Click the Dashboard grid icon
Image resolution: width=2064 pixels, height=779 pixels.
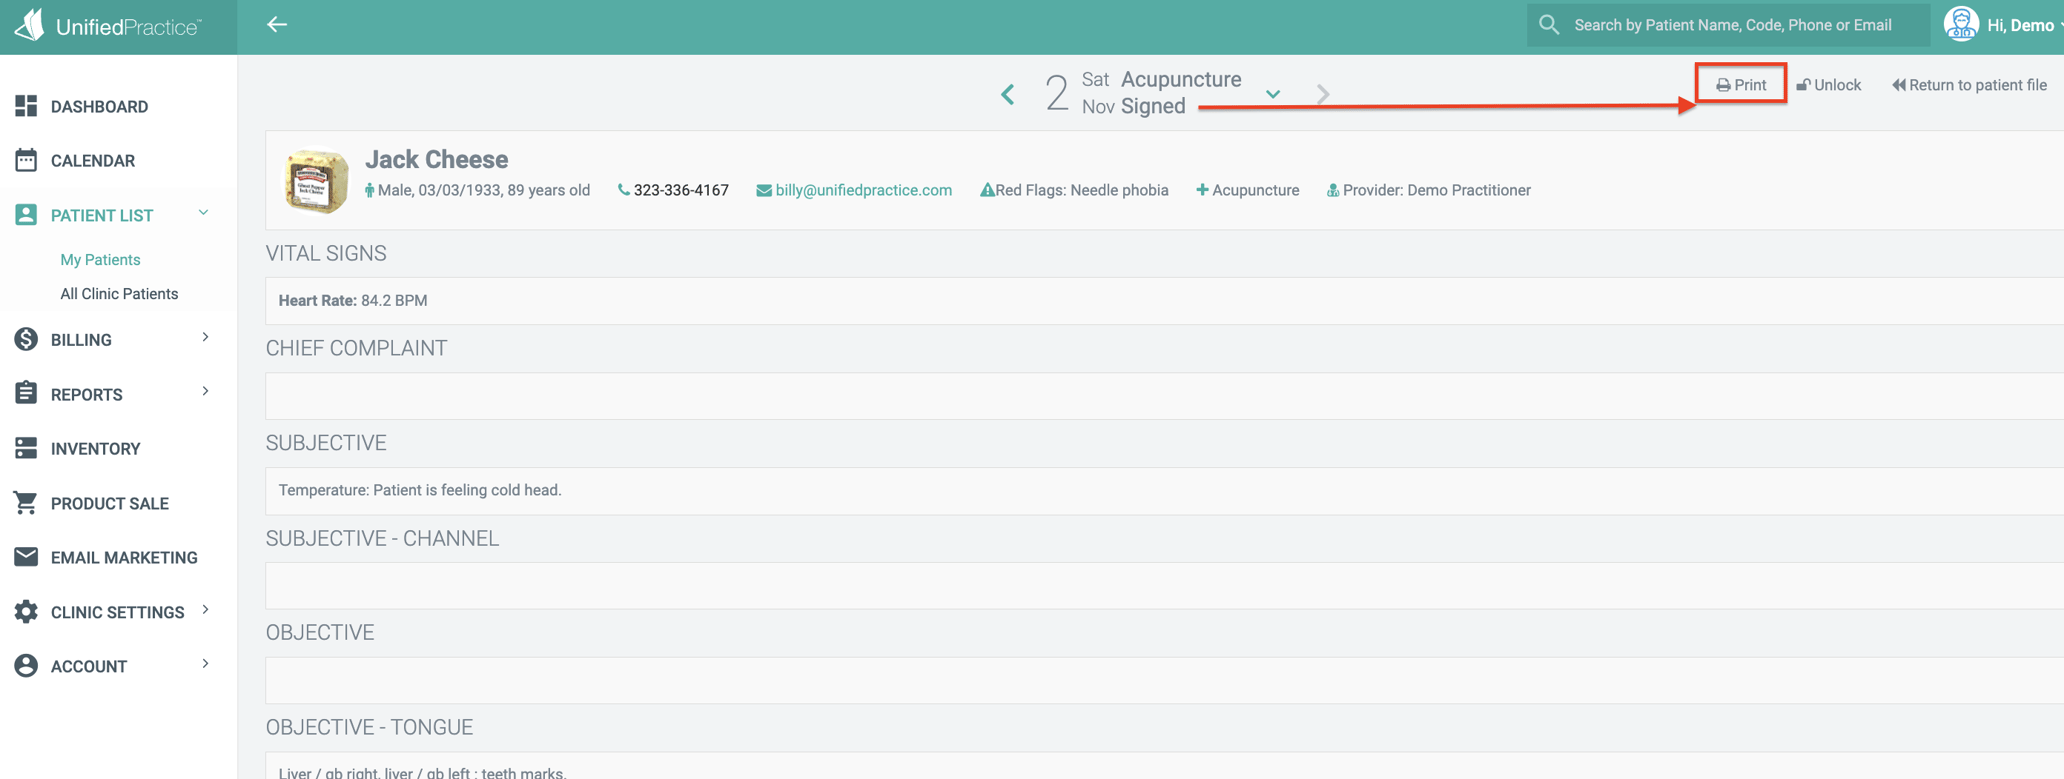coord(26,106)
